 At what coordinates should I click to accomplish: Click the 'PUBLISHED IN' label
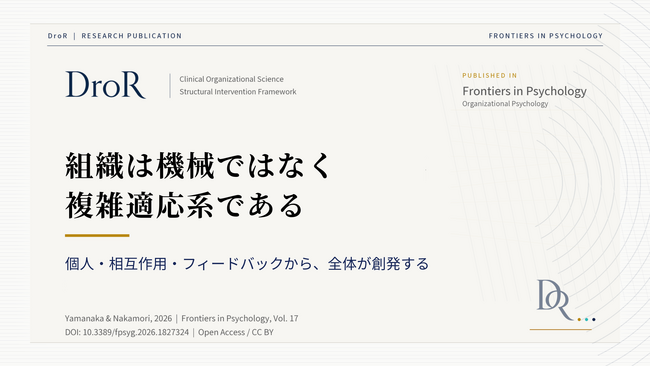click(490, 75)
